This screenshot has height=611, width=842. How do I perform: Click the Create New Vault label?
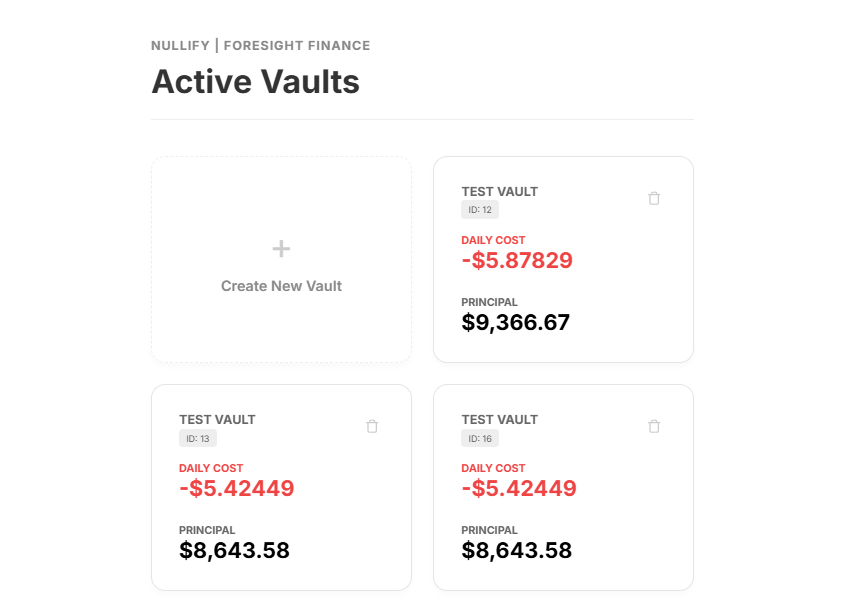pos(281,286)
